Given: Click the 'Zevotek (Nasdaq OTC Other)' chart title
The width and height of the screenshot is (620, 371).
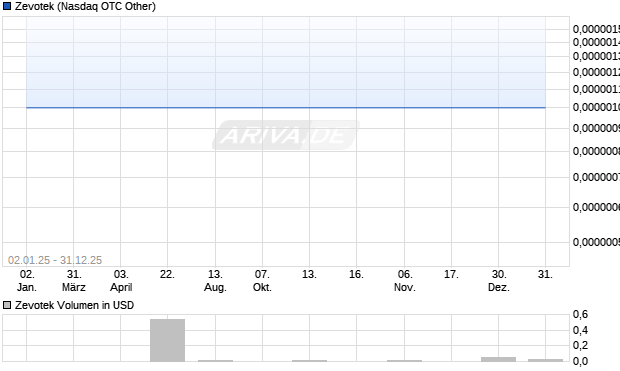Looking at the screenshot, I should (x=85, y=6).
